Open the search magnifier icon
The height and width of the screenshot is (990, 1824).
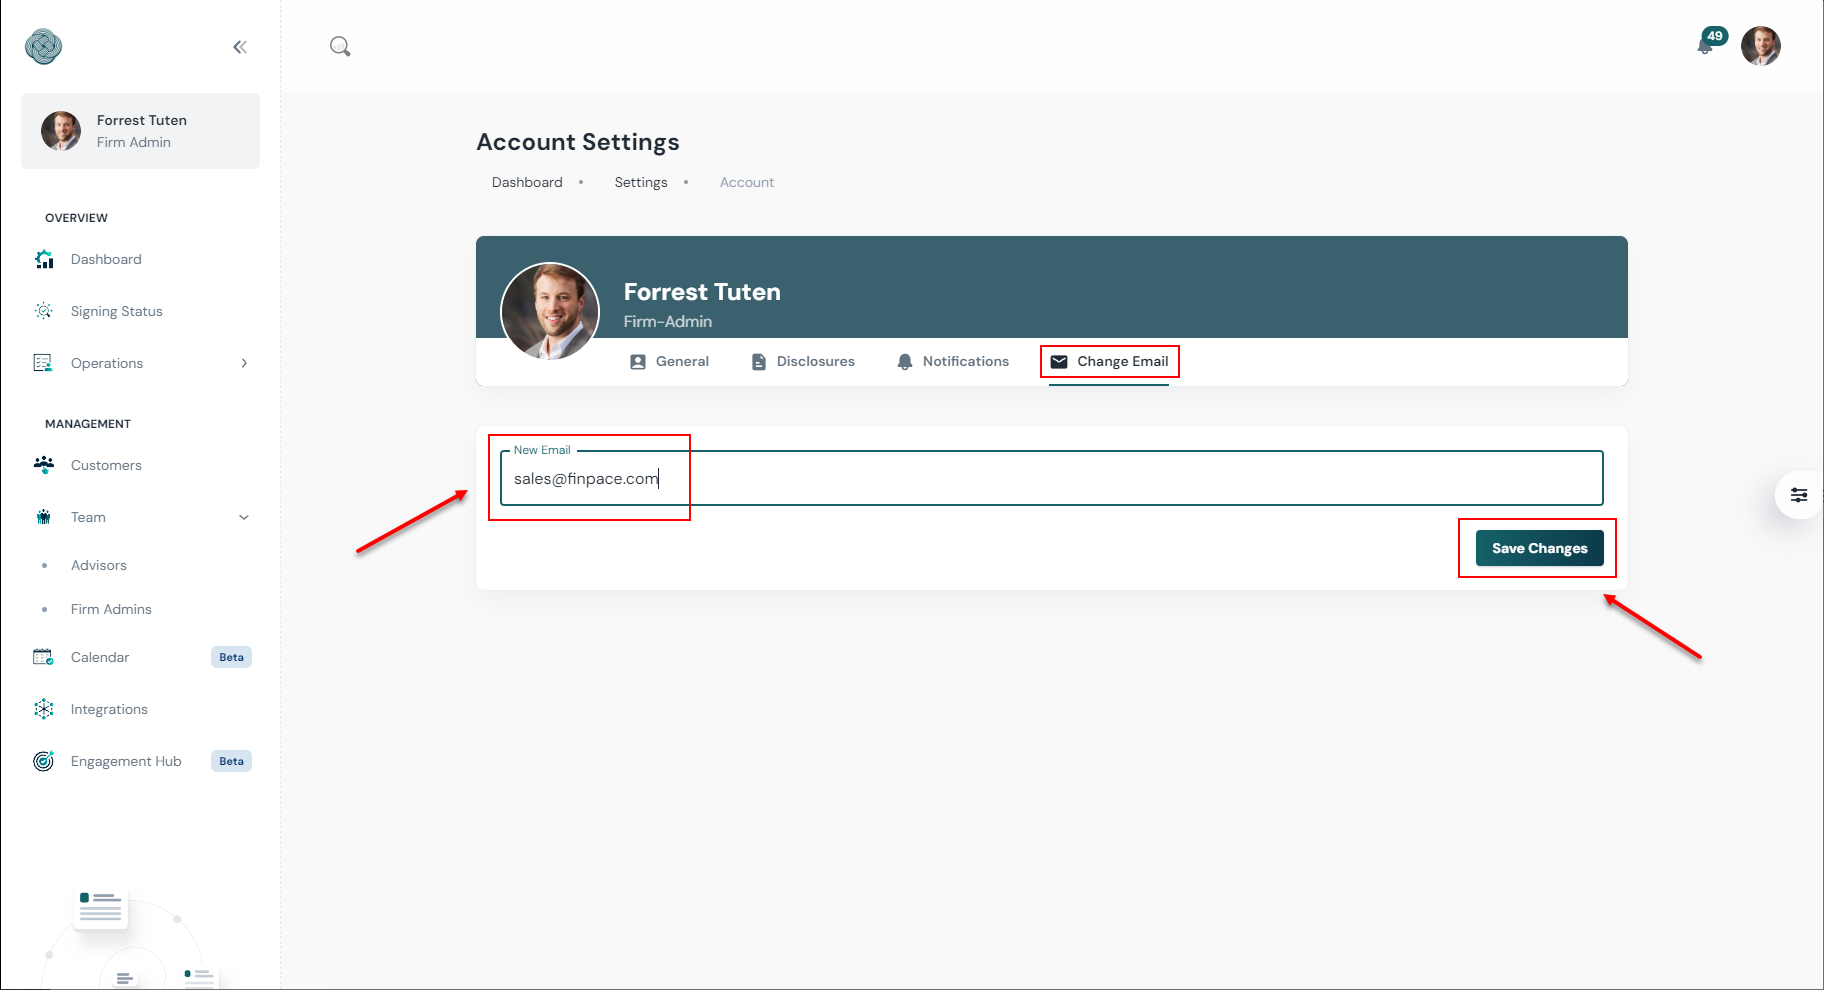(340, 46)
